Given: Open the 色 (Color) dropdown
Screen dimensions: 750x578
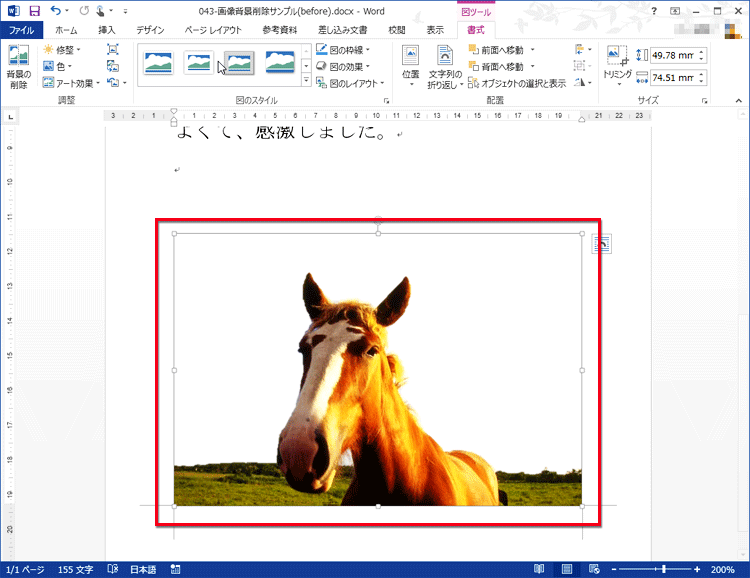Looking at the screenshot, I should 57,66.
